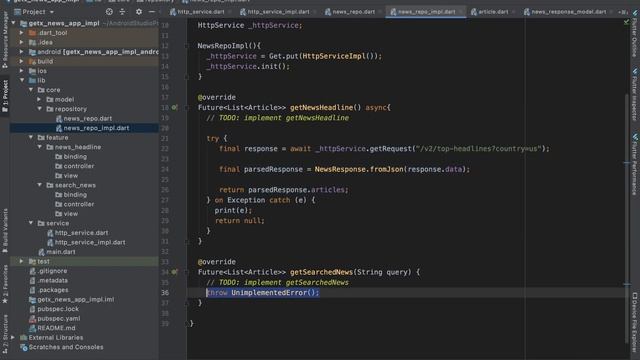Switch to http_service_impl.dart tab

275,12
